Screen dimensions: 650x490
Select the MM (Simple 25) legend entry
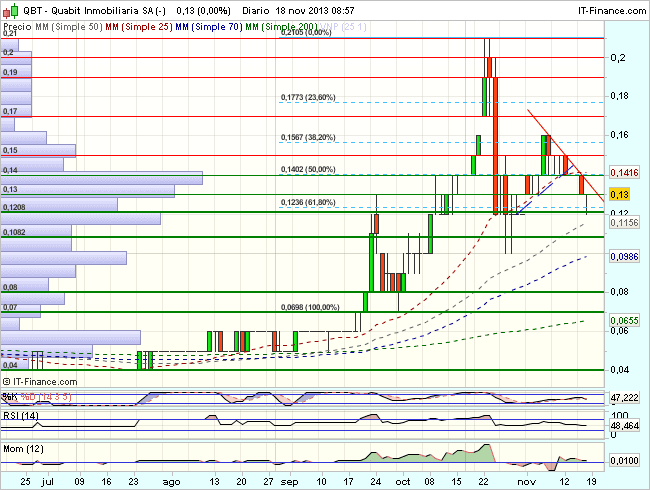pyautogui.click(x=139, y=27)
